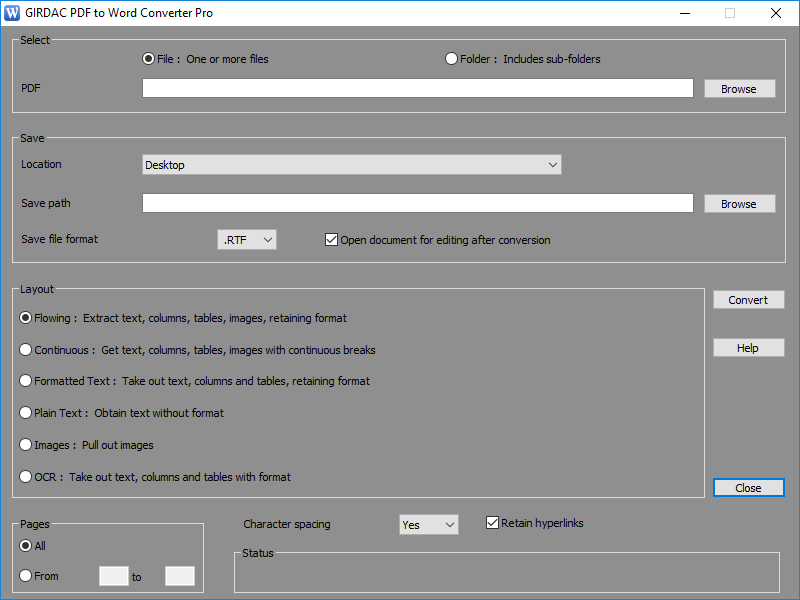
Task: Click the From start page field
Action: point(114,576)
